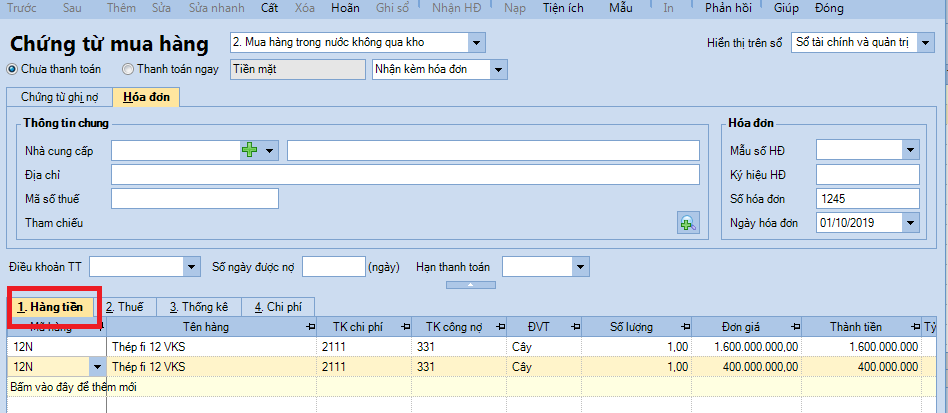Click the Ký hiệu HĐ input field
This screenshot has width=948, height=413.
[868, 175]
